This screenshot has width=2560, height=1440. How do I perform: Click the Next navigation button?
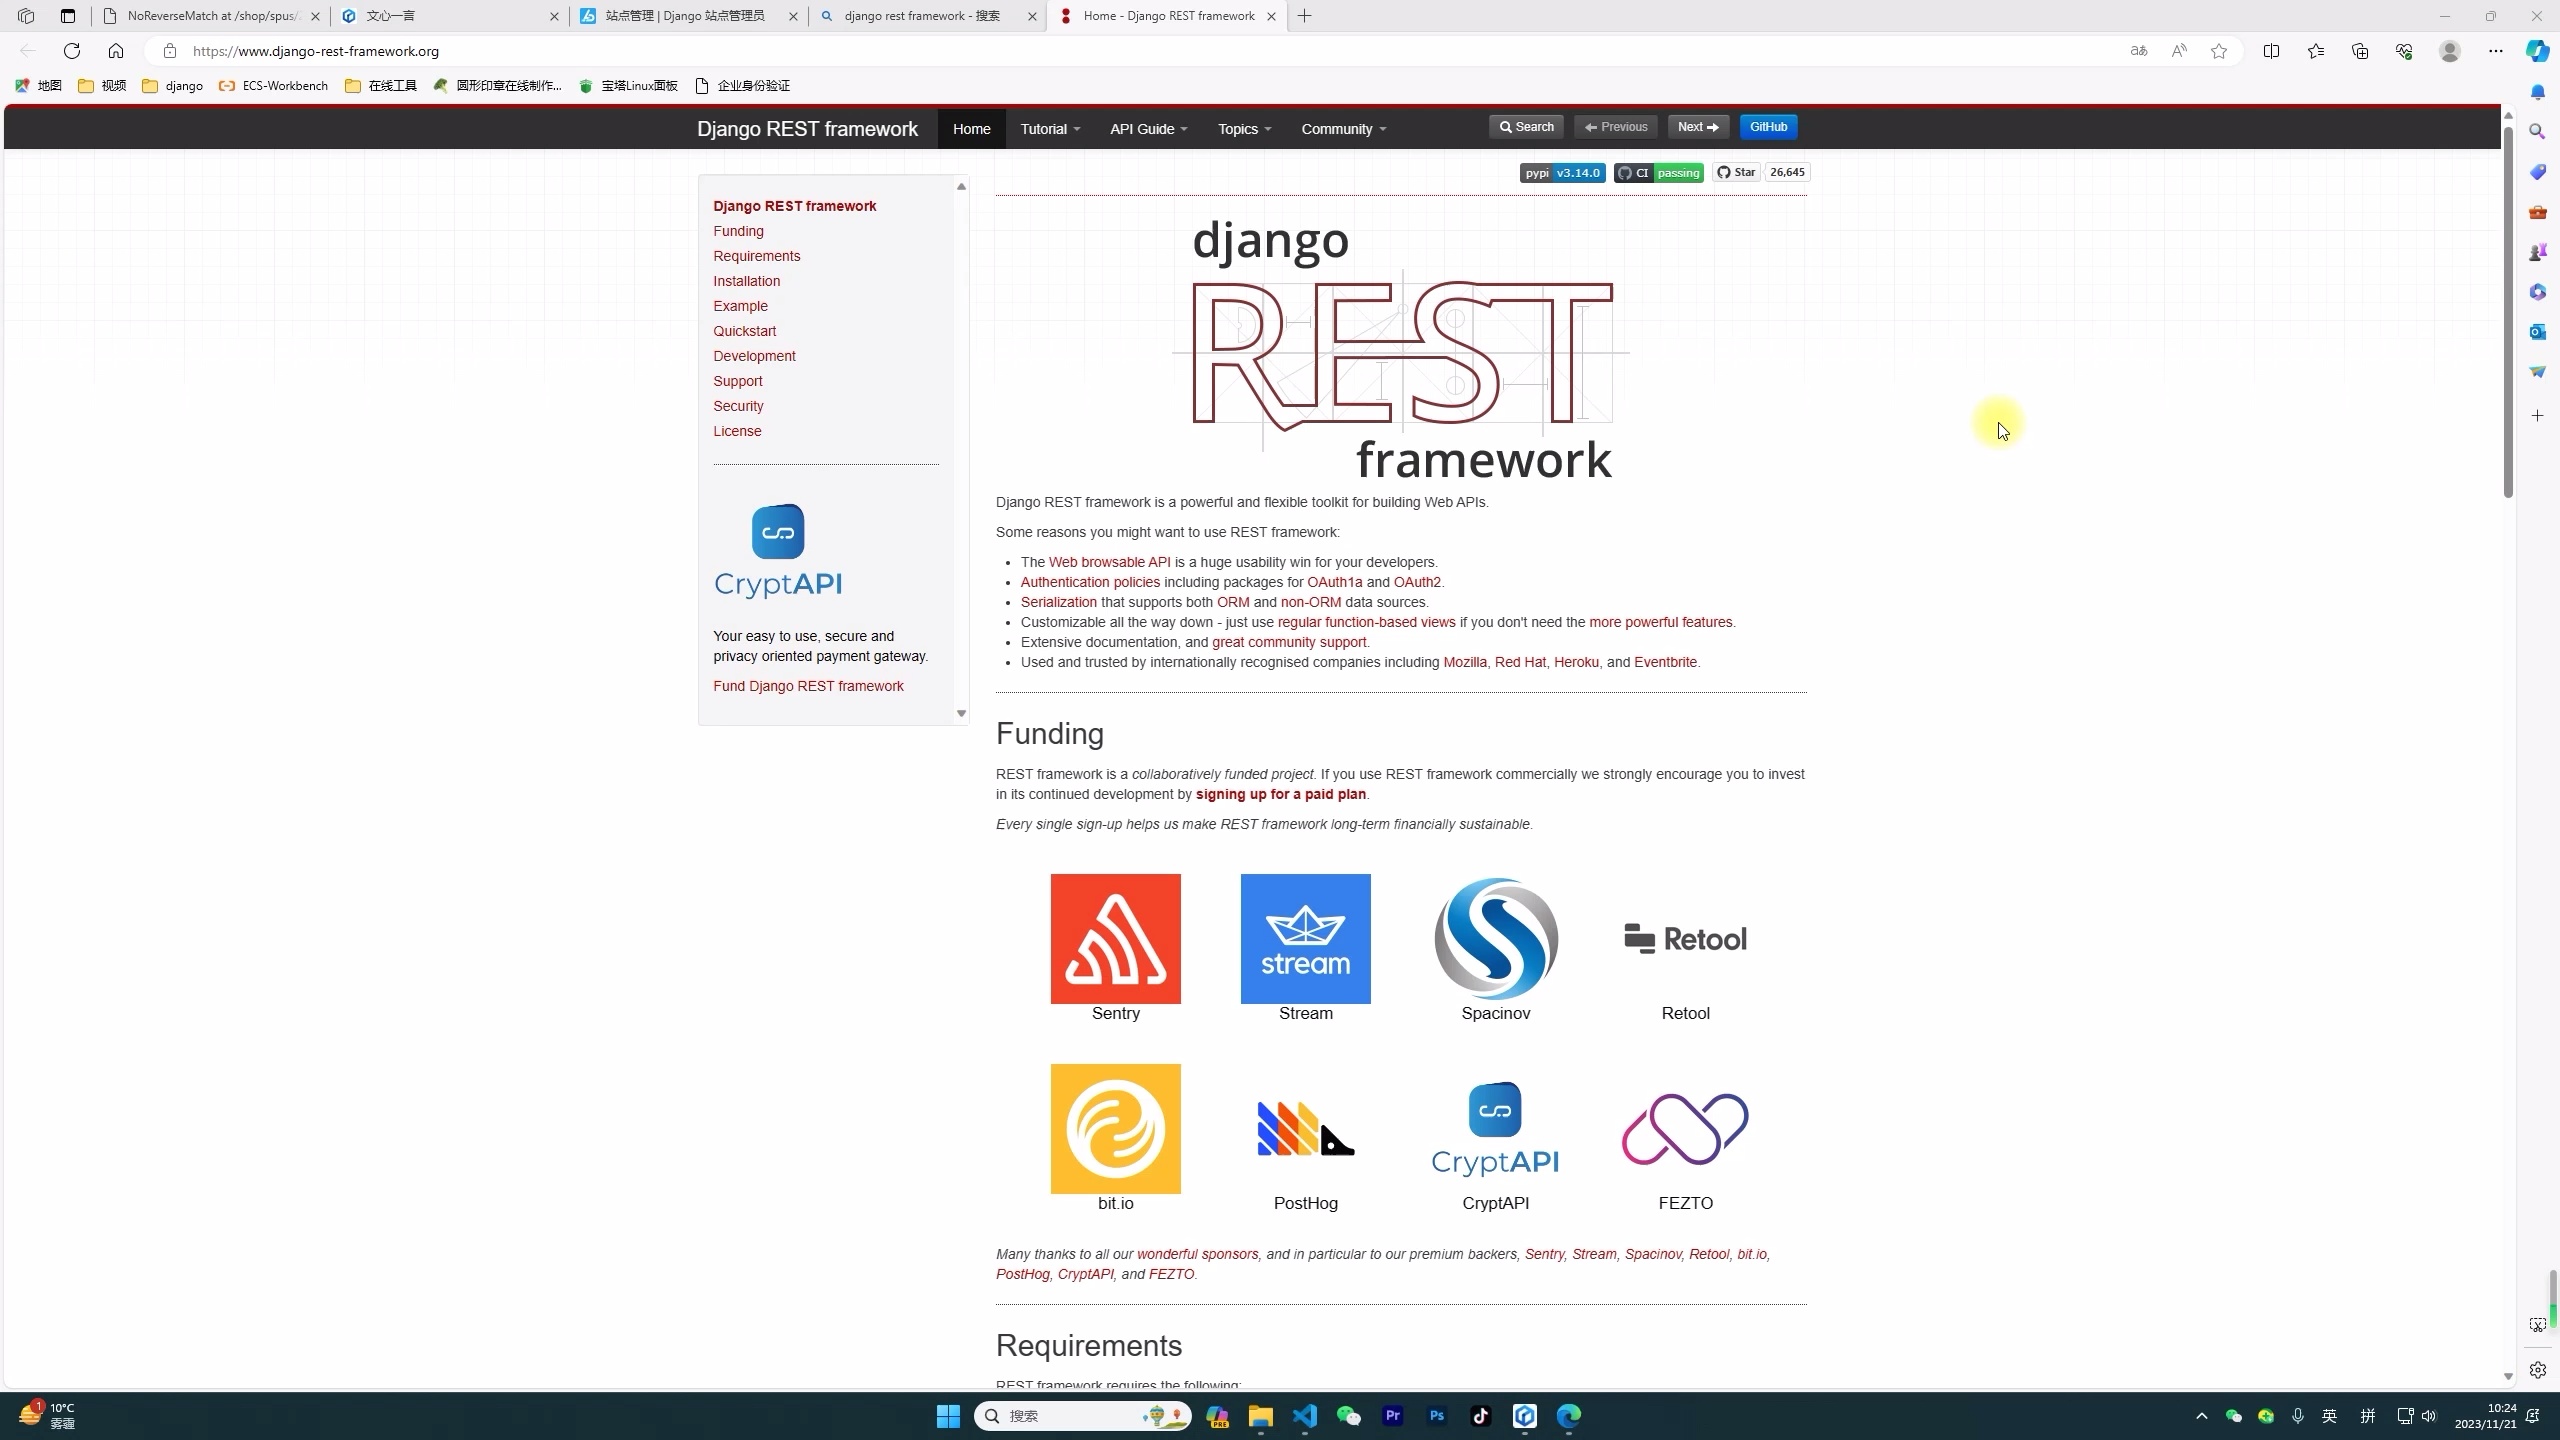tap(1697, 127)
